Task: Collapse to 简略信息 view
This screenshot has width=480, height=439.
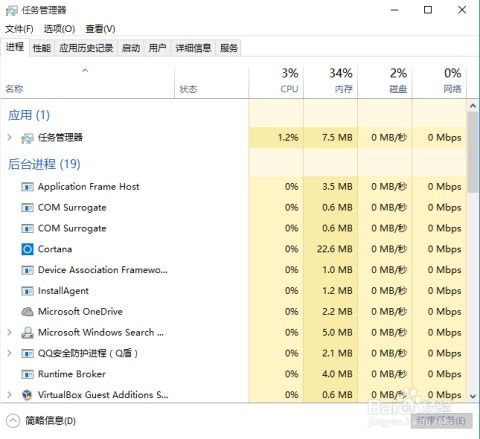Action: coord(41,421)
